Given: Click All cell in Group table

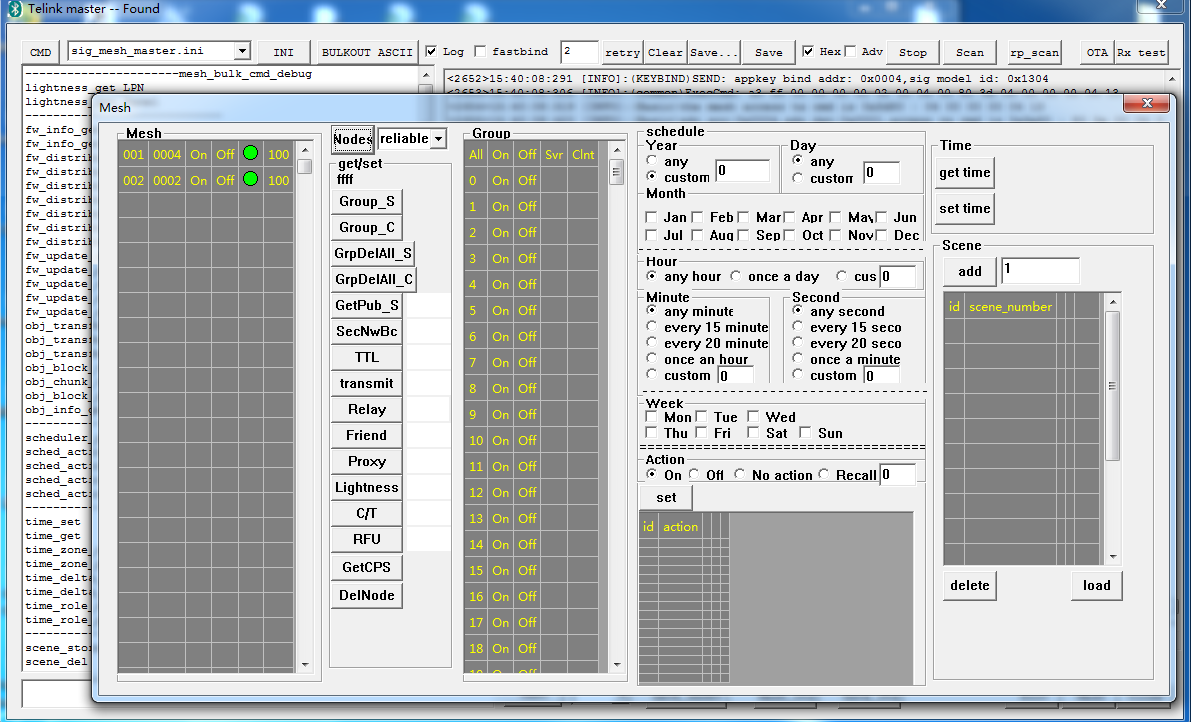Looking at the screenshot, I should [475, 155].
